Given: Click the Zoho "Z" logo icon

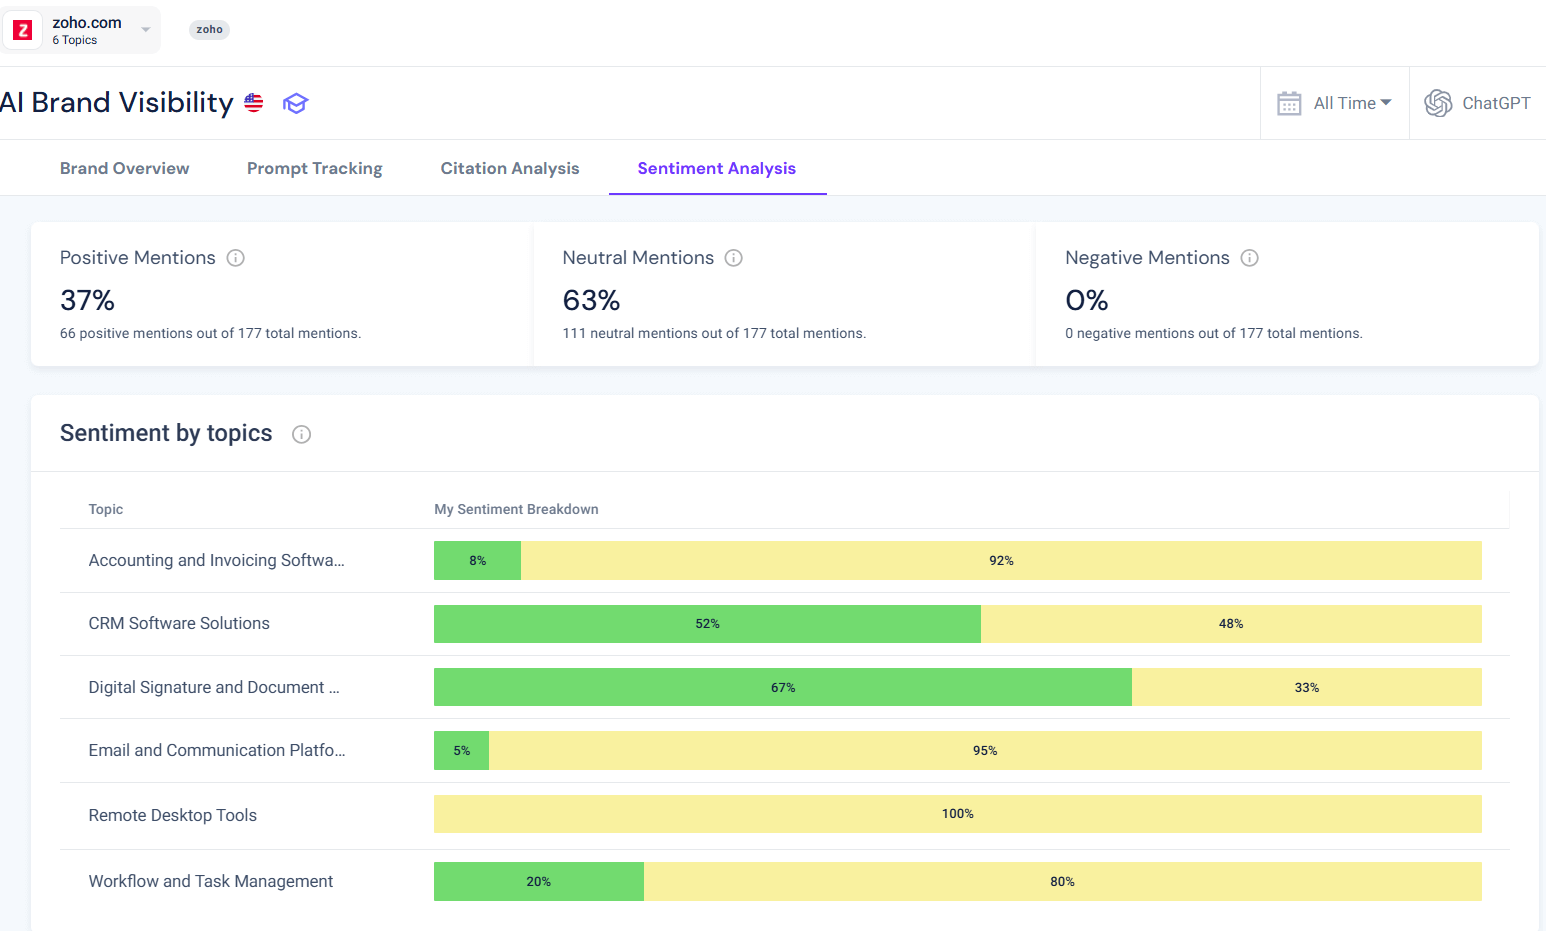Looking at the screenshot, I should tap(22, 29).
